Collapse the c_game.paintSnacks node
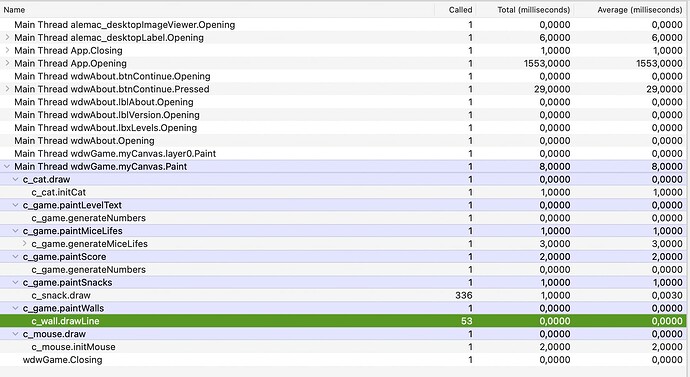690x377 pixels. pos(16,282)
